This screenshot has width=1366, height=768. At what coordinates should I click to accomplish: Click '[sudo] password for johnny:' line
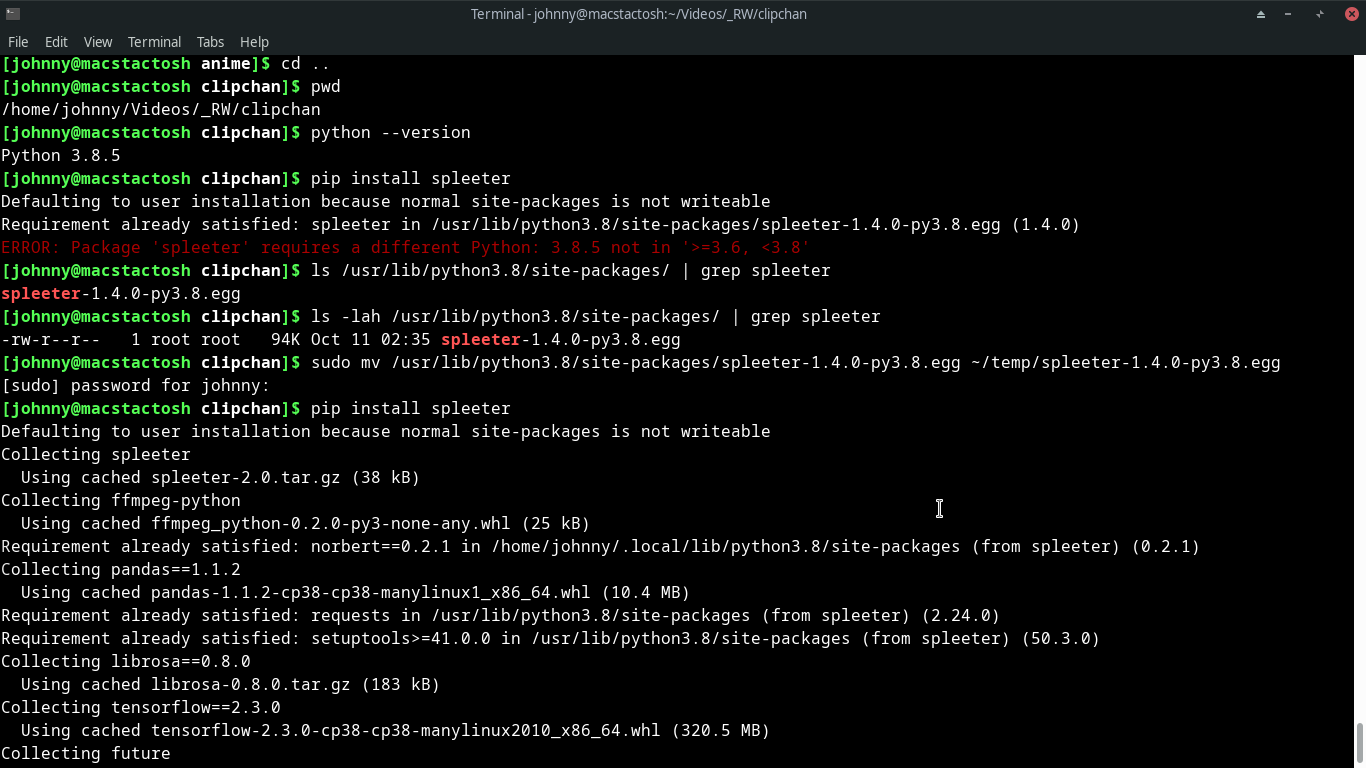(136, 385)
